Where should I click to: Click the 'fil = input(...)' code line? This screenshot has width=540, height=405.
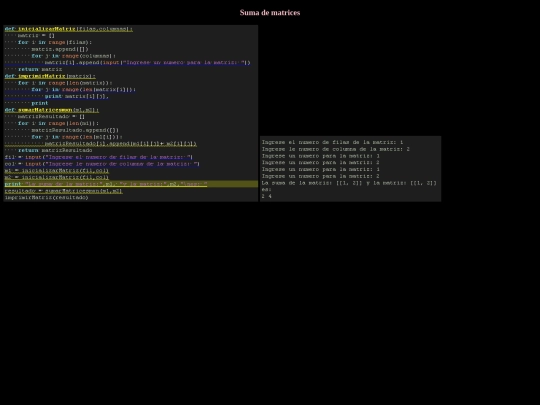point(99,157)
